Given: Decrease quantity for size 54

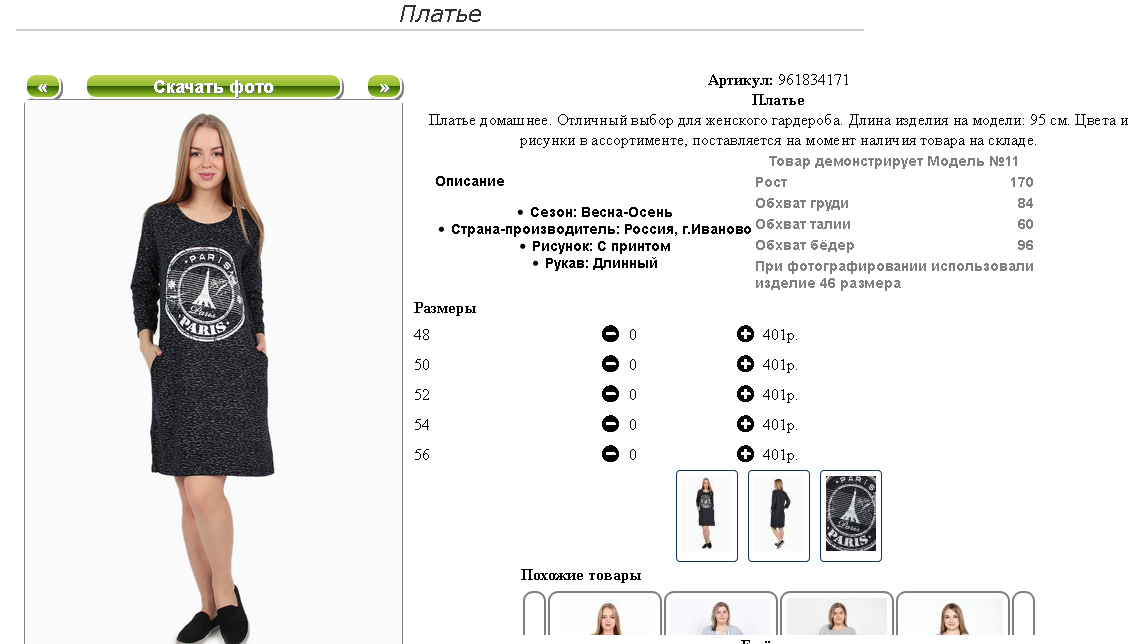Looking at the screenshot, I should [x=611, y=424].
